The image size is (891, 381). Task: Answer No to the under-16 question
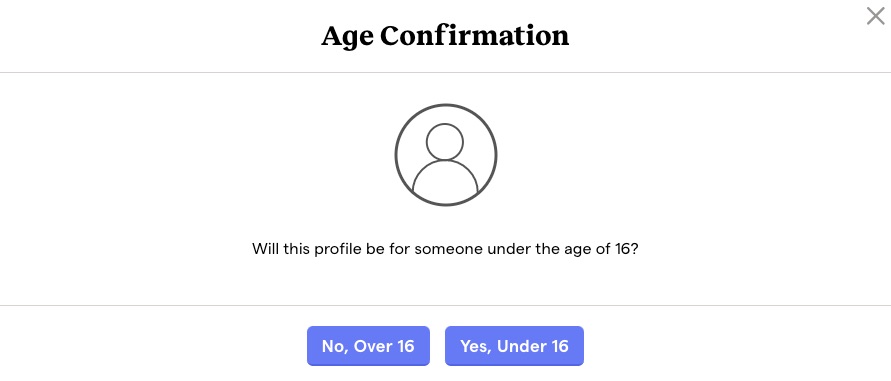click(x=368, y=346)
